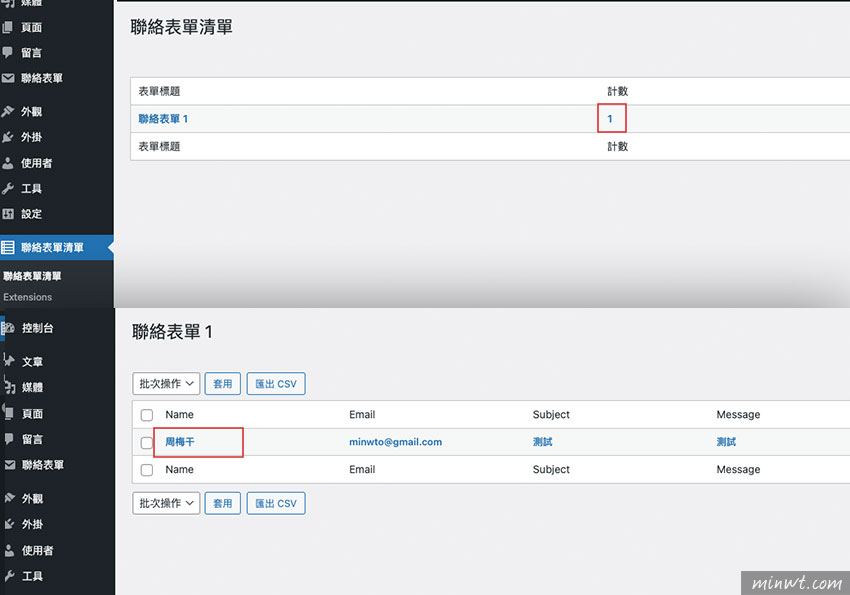Image resolution: width=850 pixels, height=595 pixels.
Task: Open 聯絡表單 envelope icon in lower sidebar
Action: [x=10, y=465]
